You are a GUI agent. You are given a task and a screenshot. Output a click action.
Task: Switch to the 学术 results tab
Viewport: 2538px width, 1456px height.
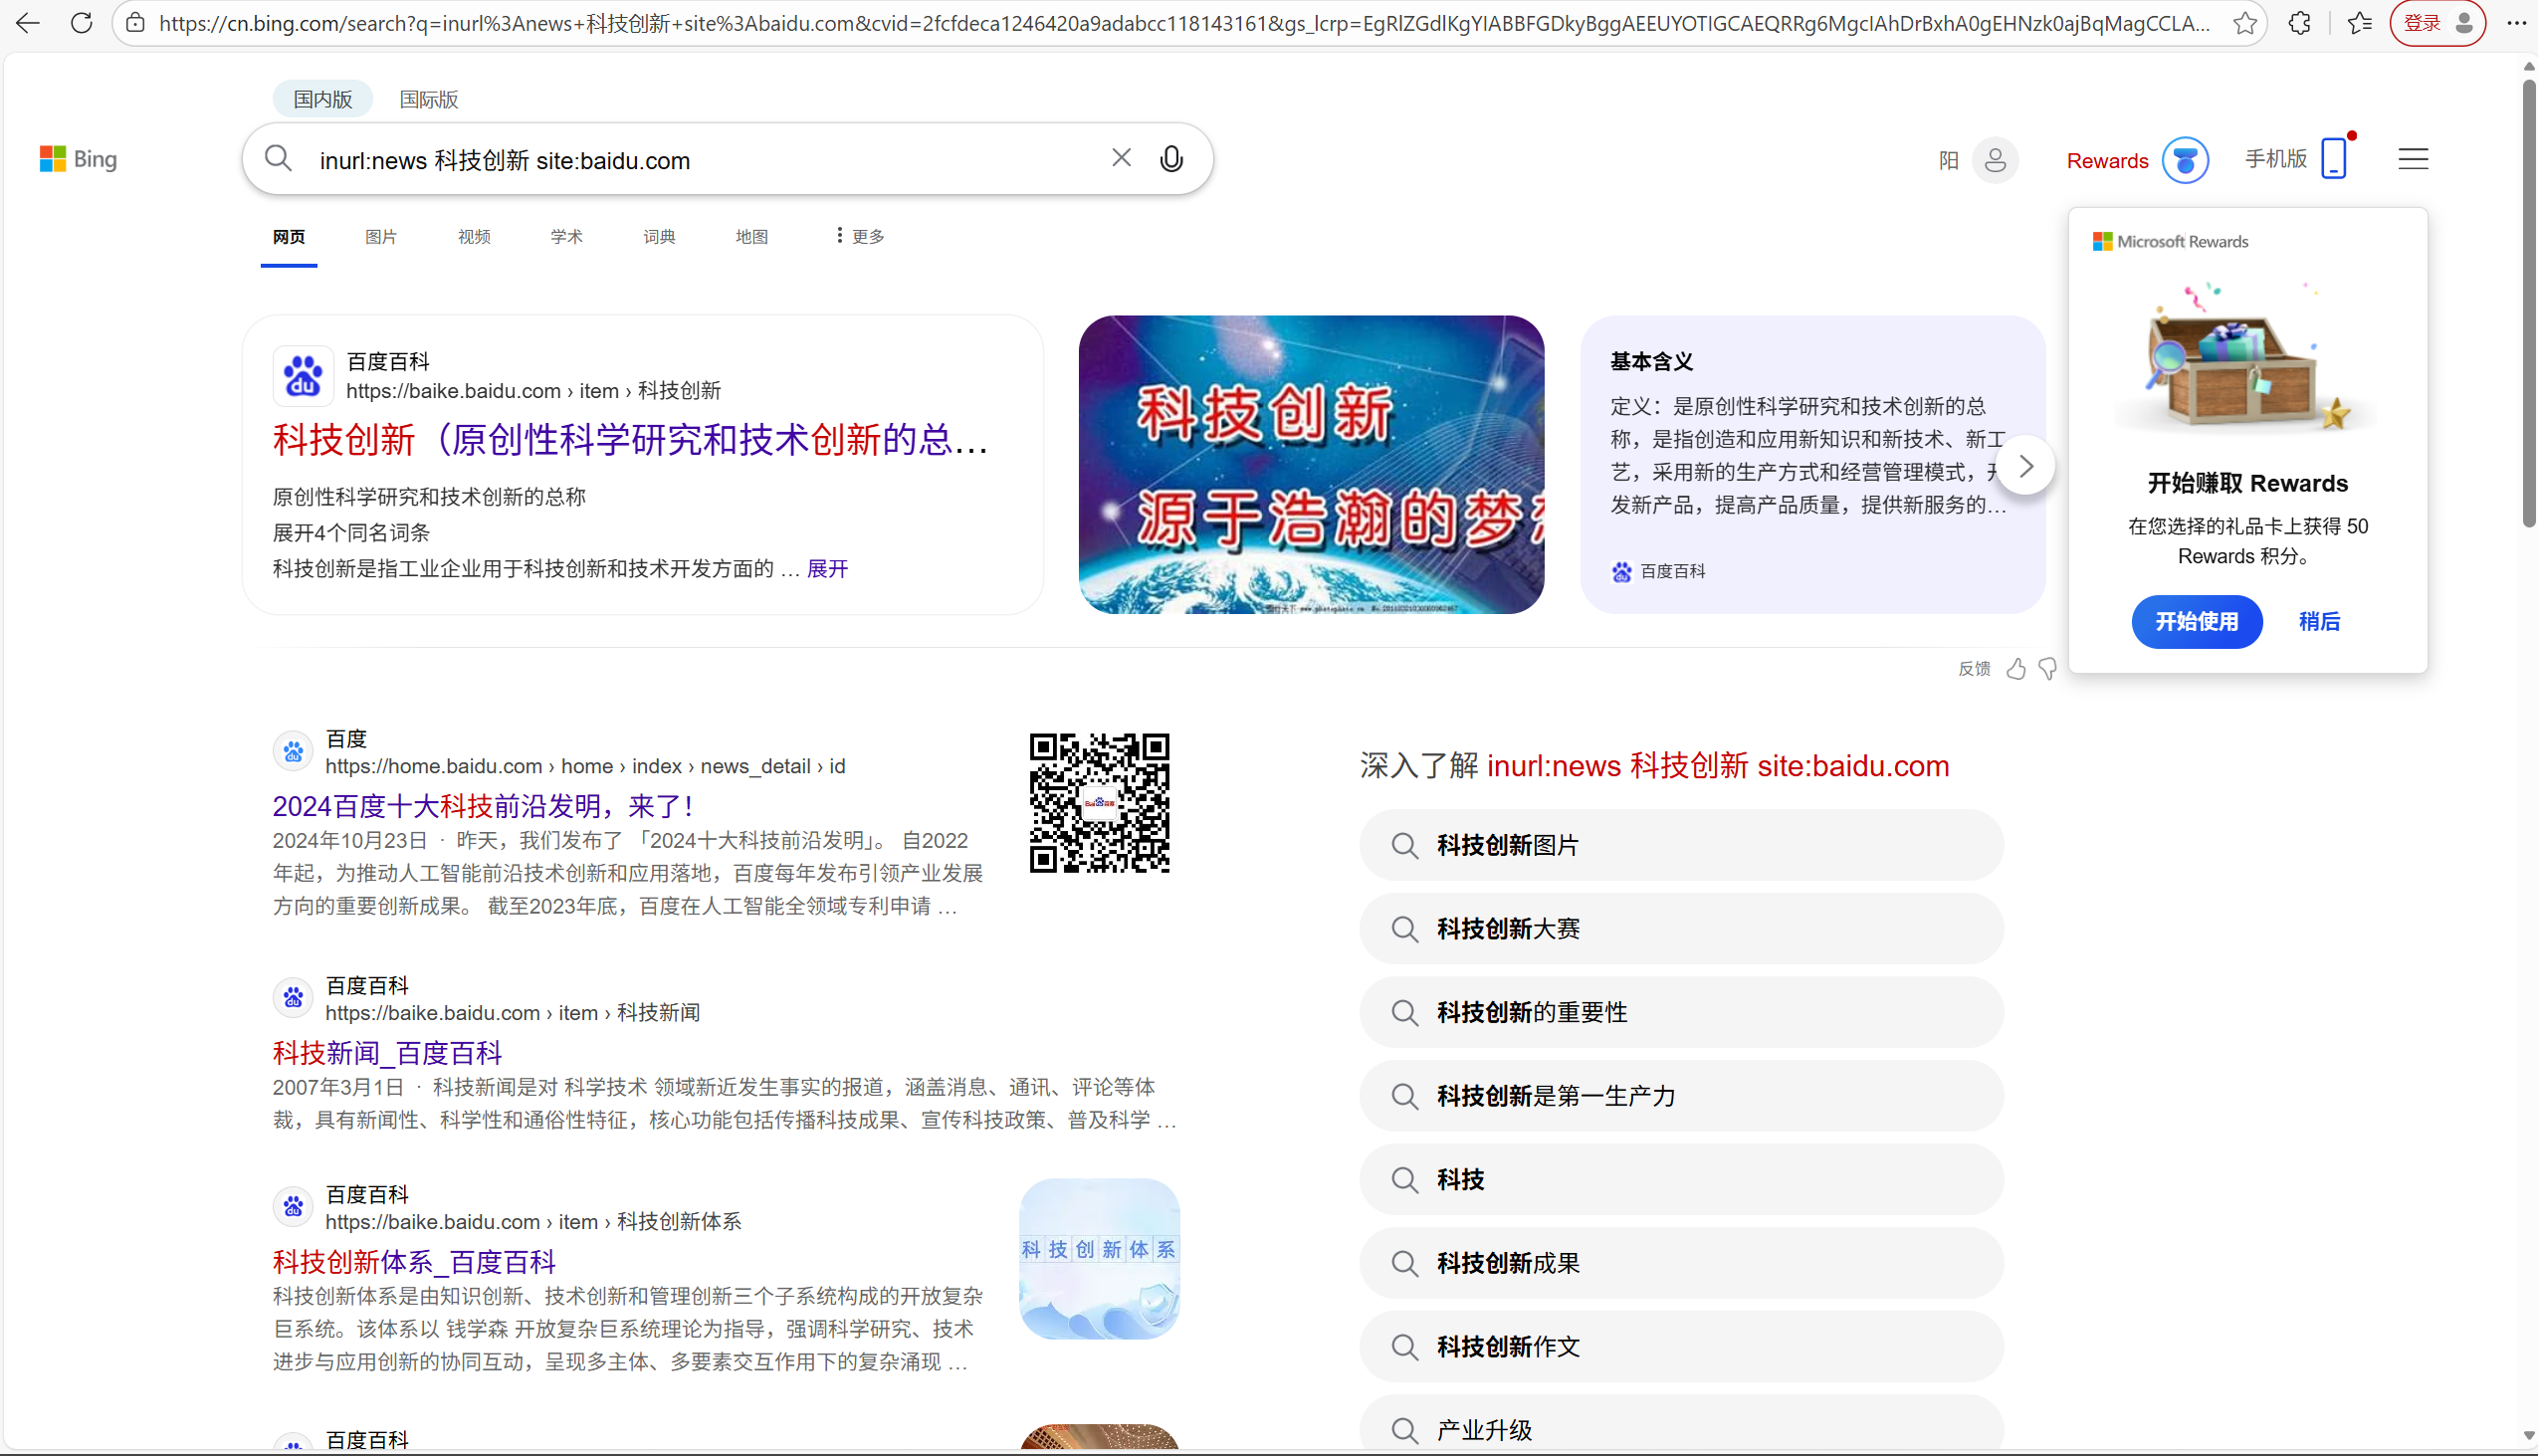[566, 237]
